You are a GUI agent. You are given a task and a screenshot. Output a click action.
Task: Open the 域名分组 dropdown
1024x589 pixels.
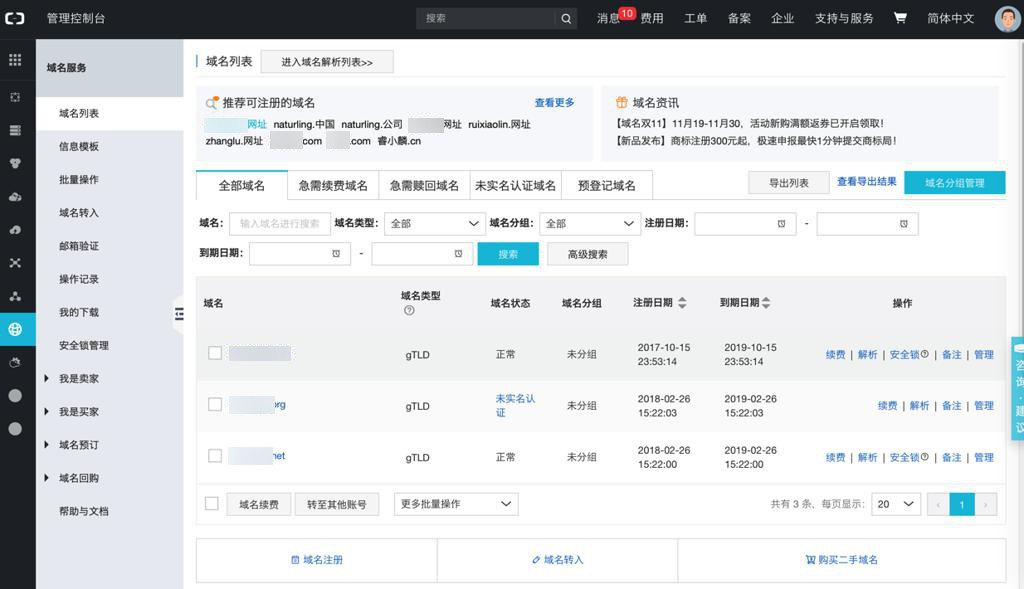[x=590, y=224]
